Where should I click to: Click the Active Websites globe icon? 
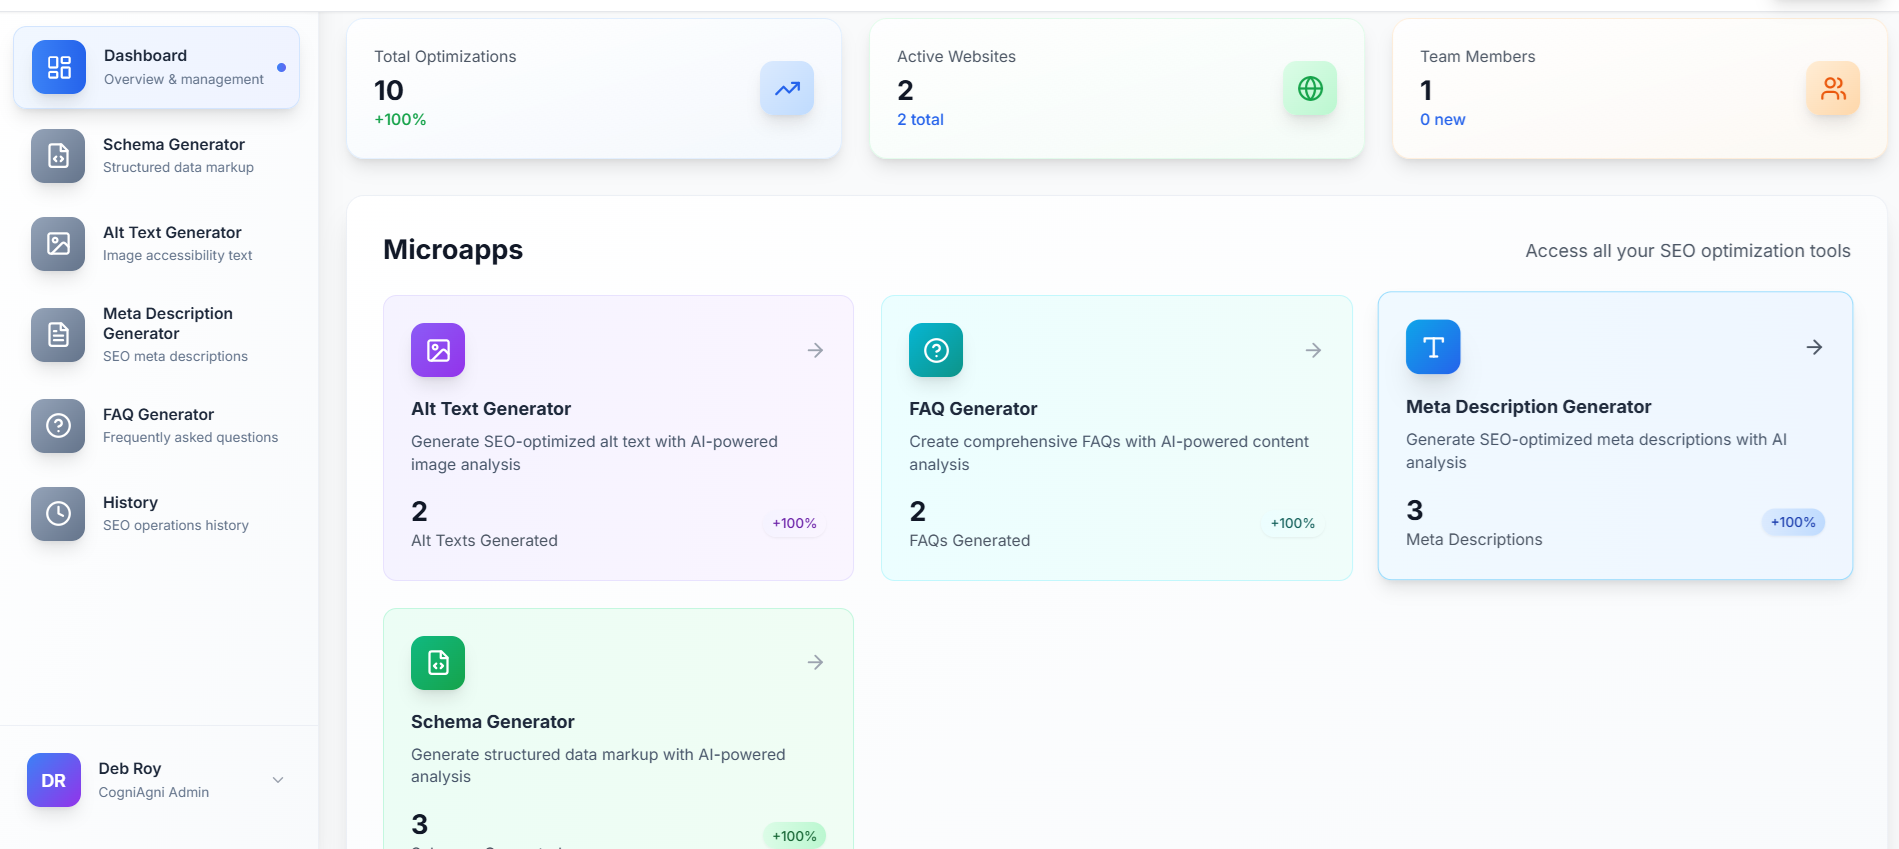pos(1310,88)
